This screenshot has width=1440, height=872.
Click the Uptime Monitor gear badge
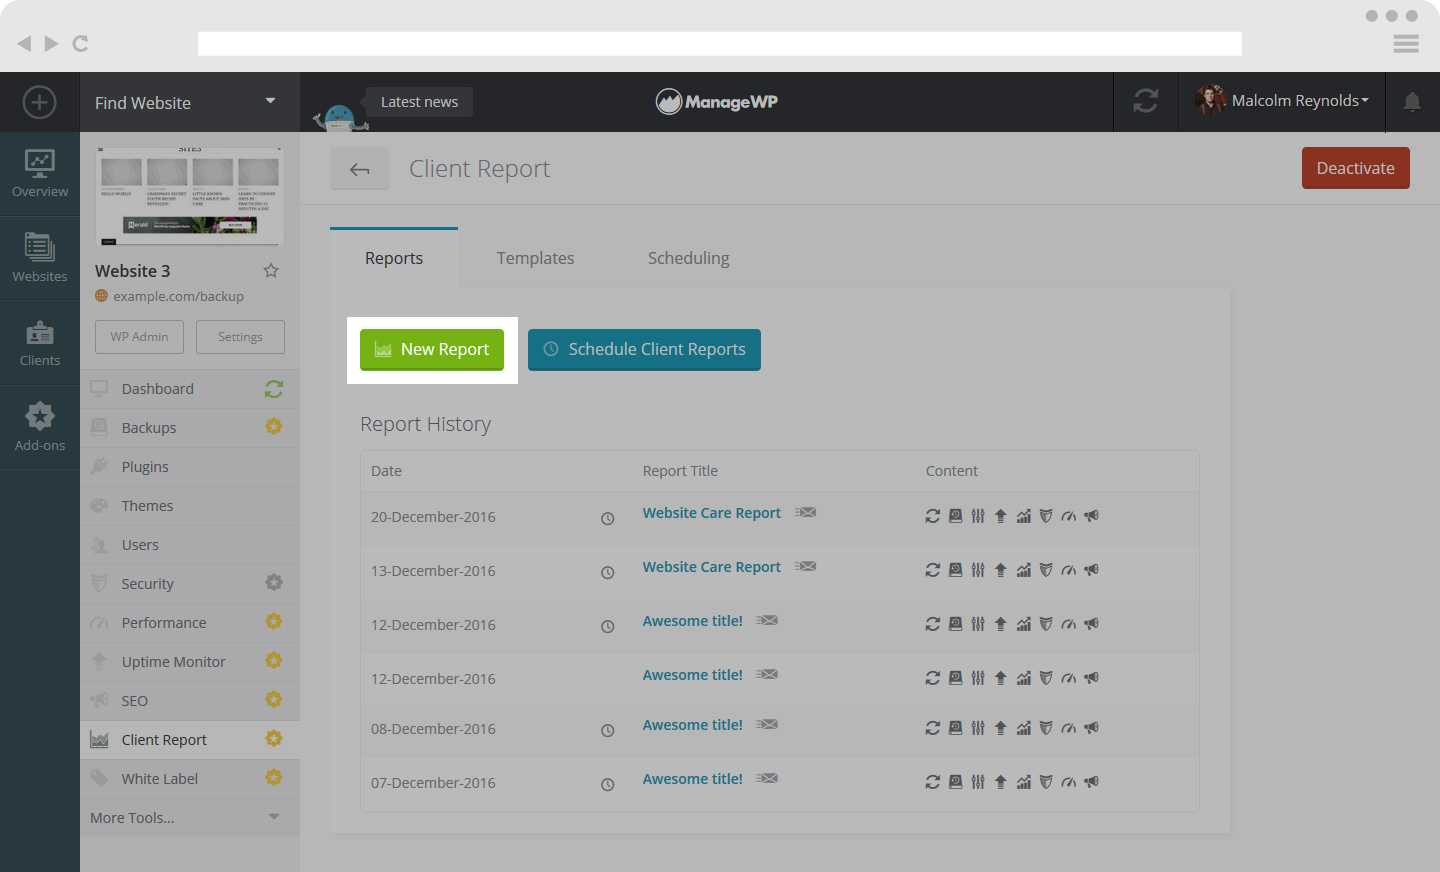(x=274, y=661)
